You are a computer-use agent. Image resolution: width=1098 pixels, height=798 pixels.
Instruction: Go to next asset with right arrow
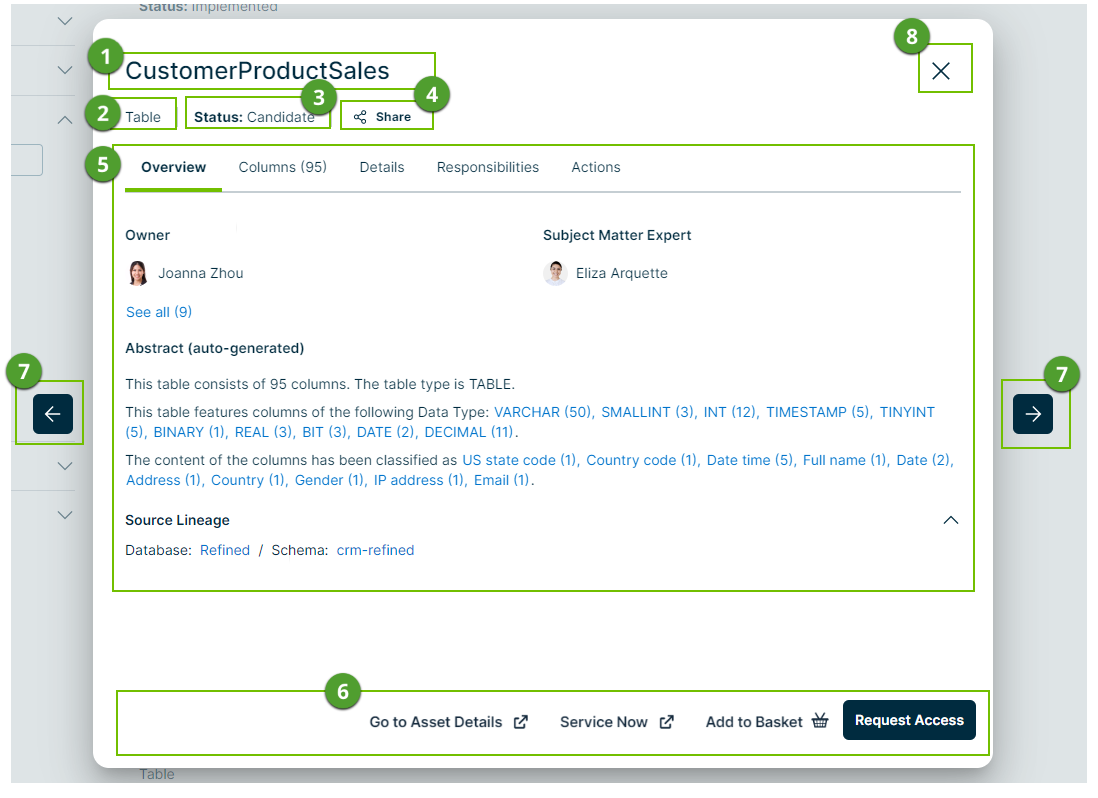coord(1033,413)
